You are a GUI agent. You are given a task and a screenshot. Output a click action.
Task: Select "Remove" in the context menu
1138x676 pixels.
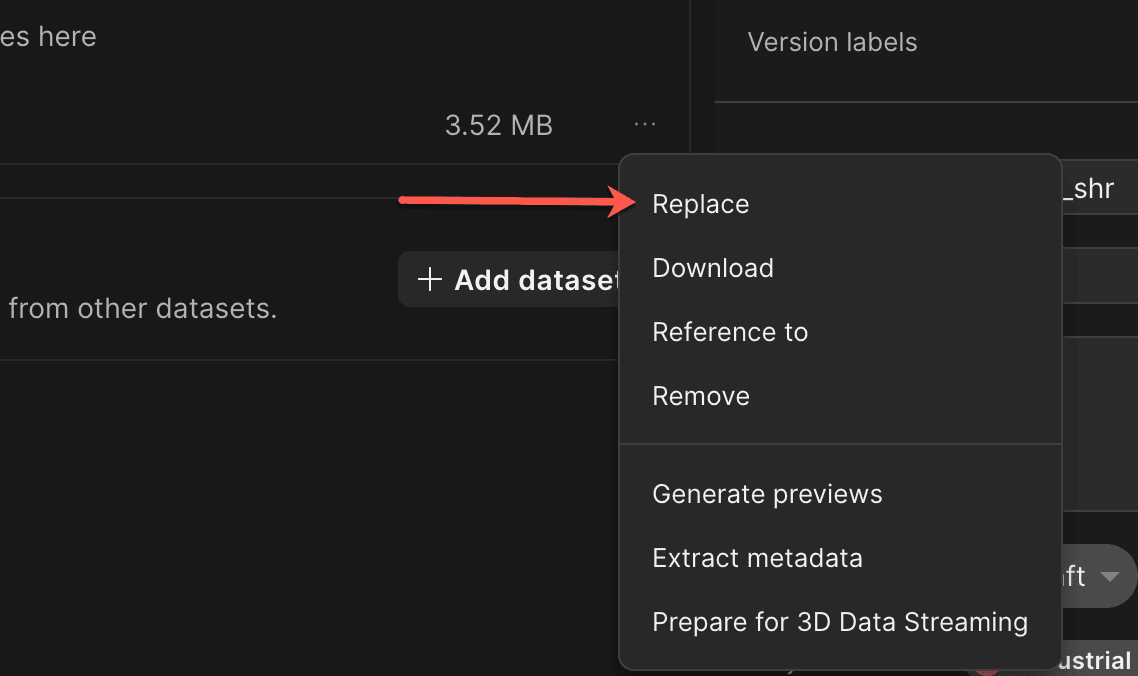(x=700, y=395)
